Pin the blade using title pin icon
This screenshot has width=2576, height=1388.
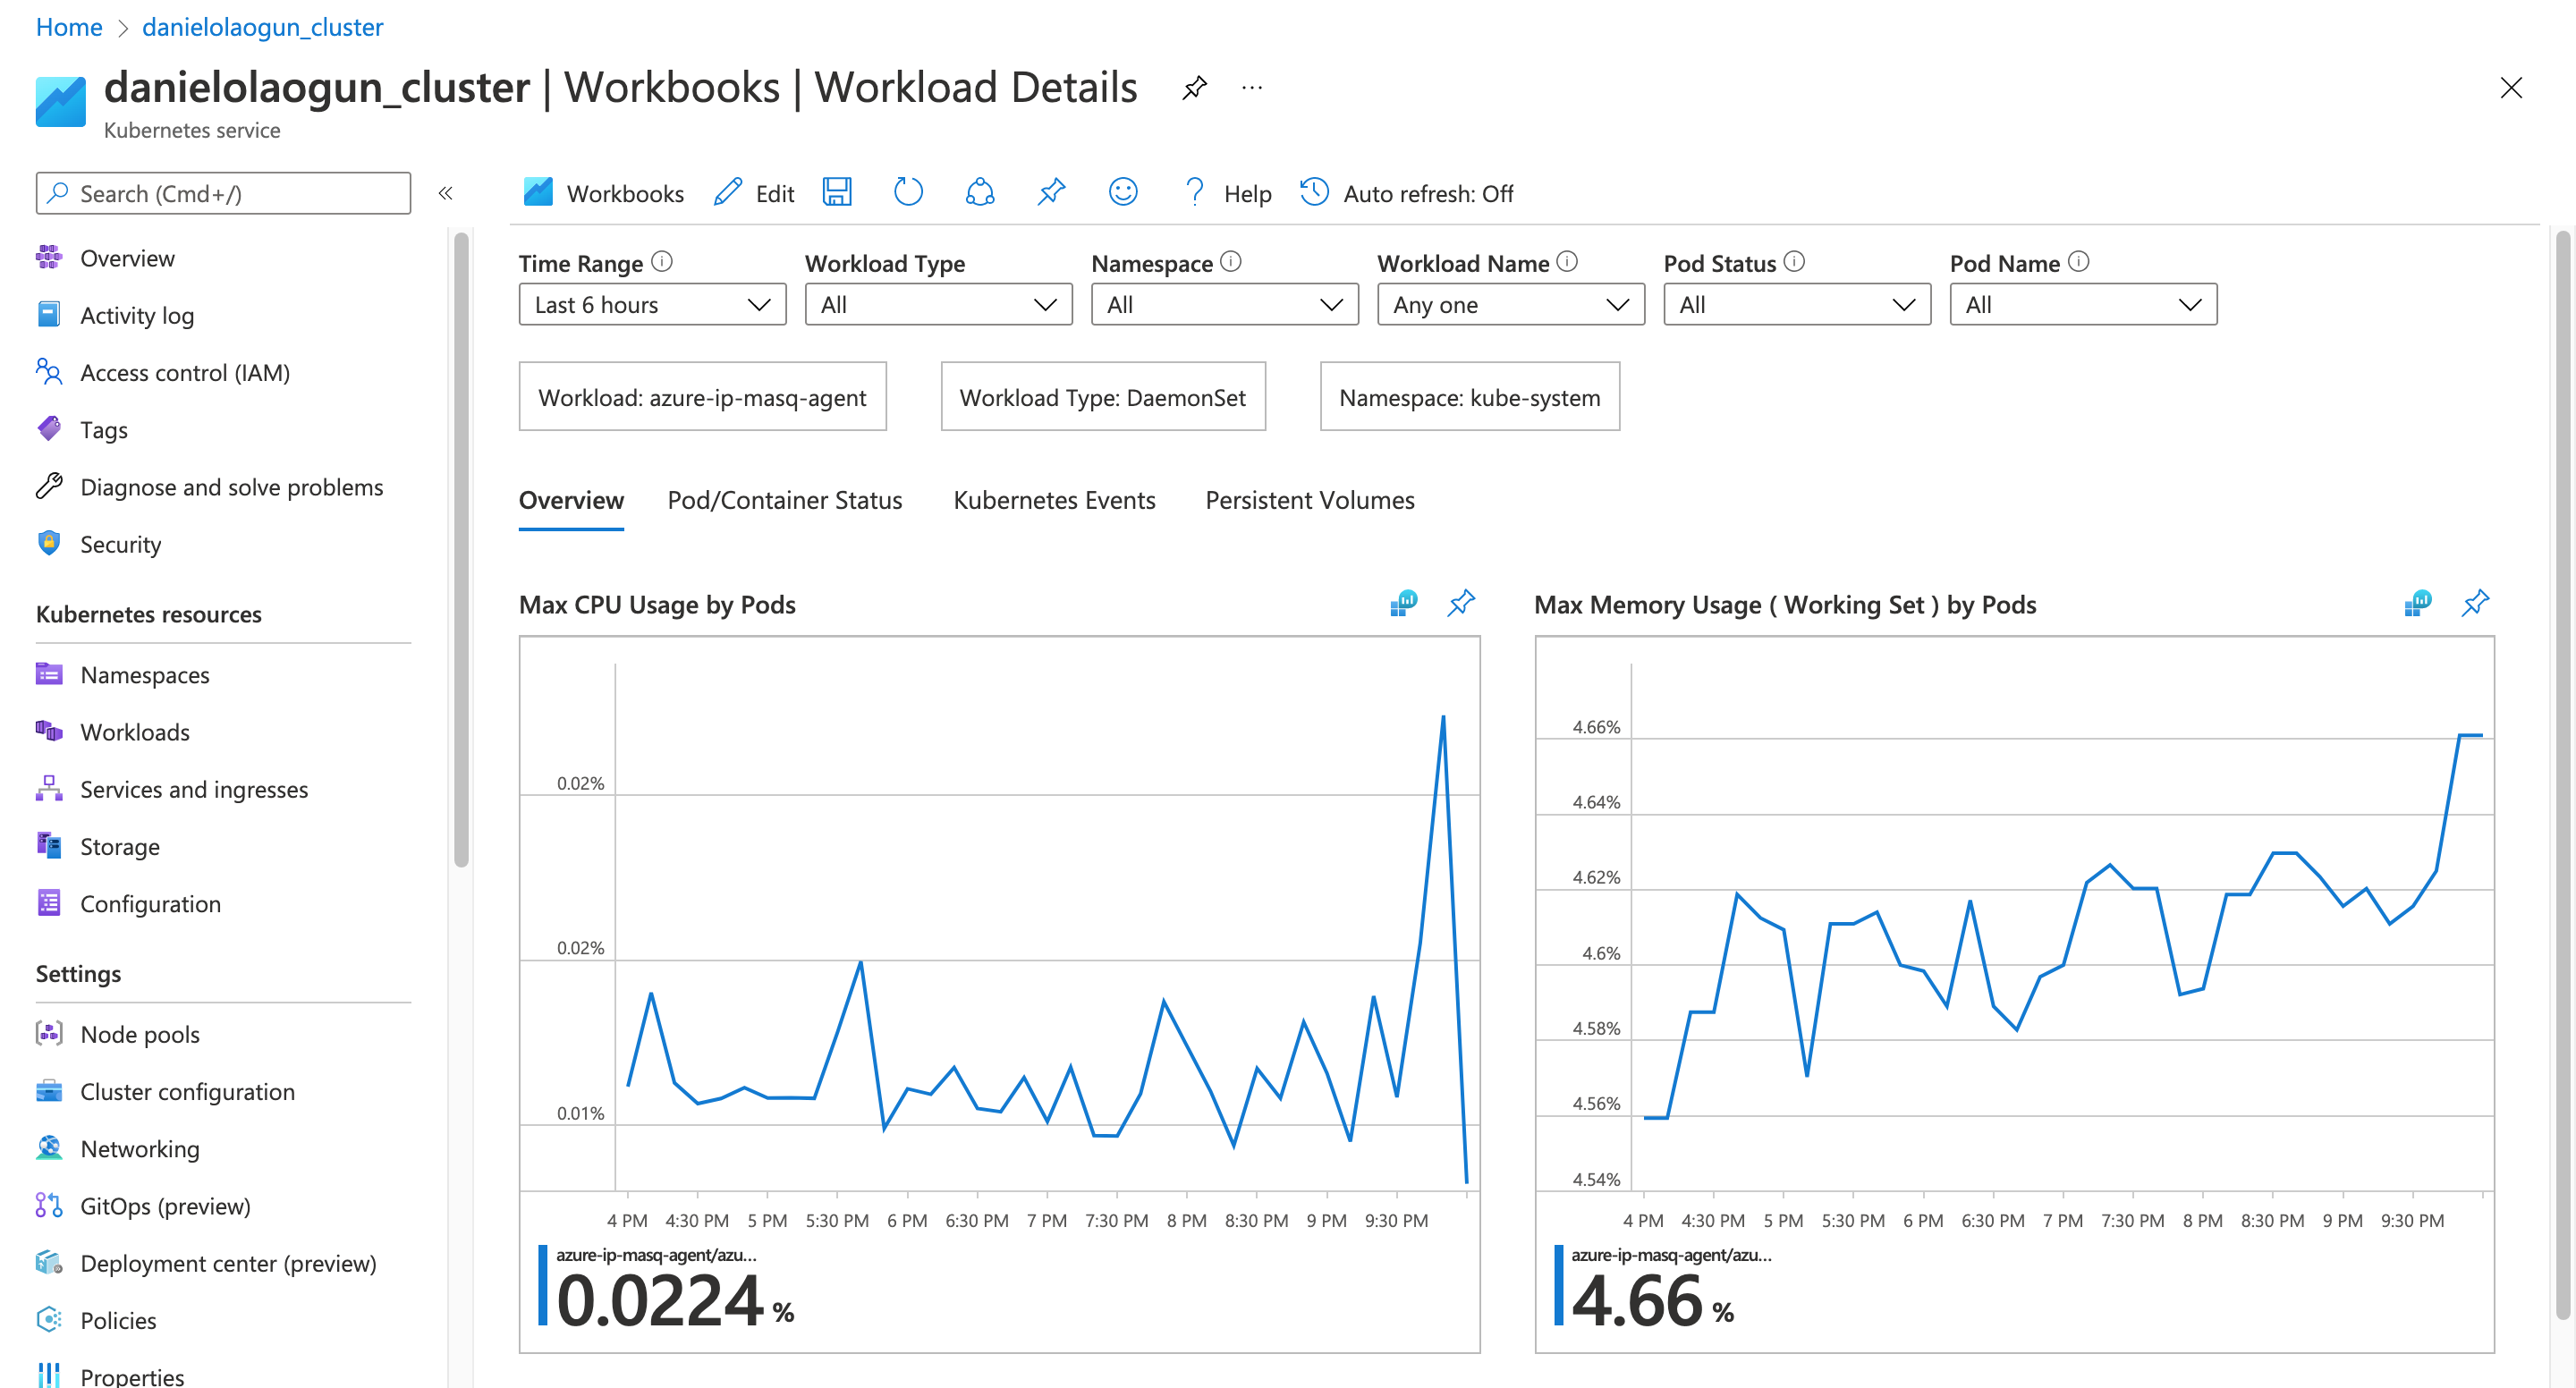pos(1194,88)
